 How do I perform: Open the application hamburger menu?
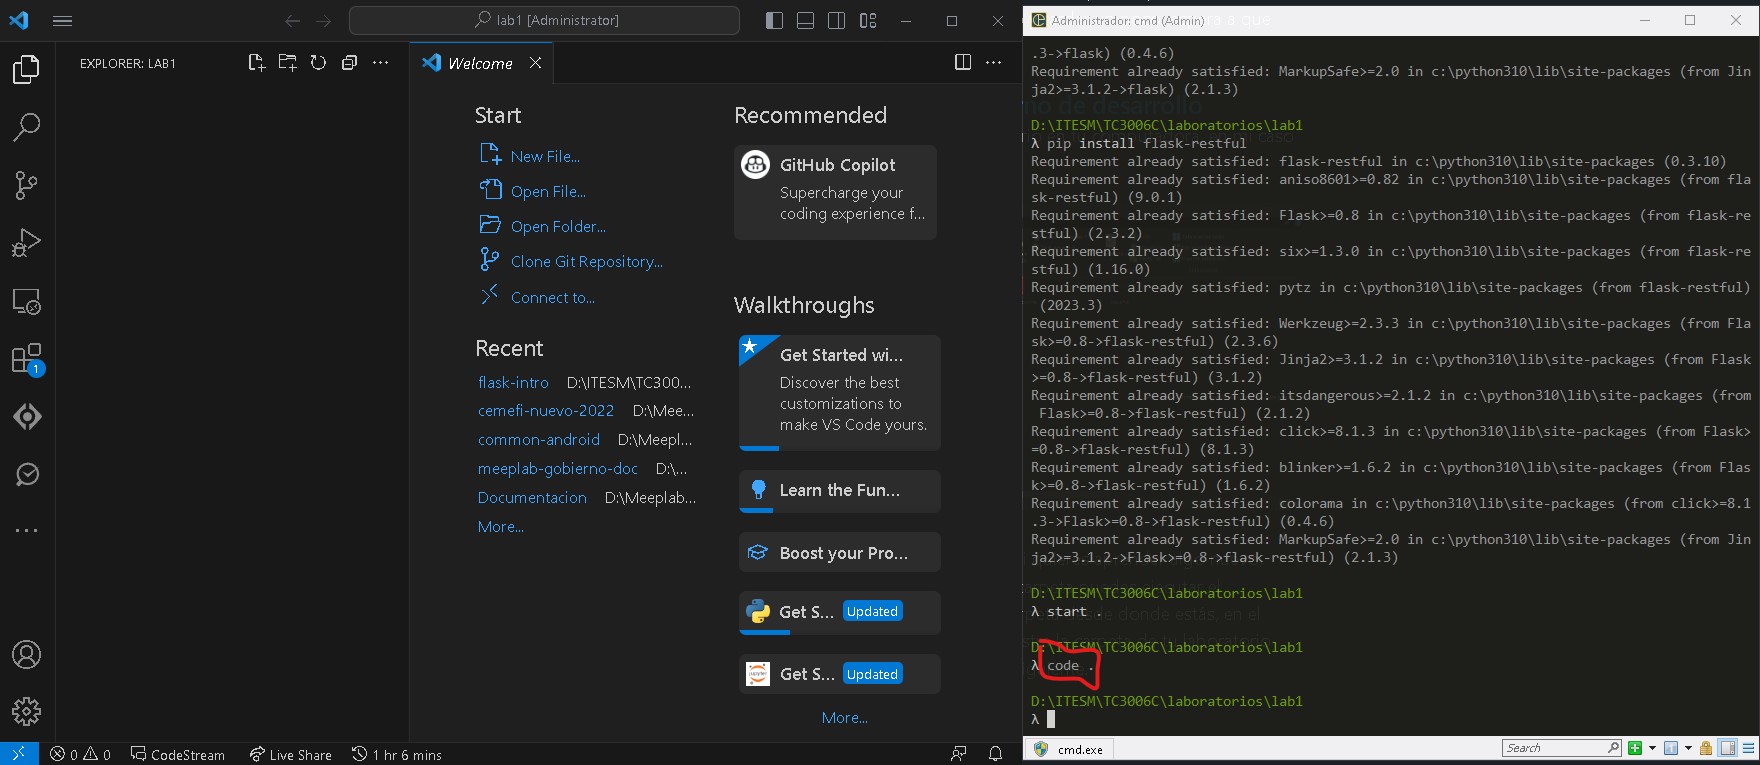coord(62,21)
